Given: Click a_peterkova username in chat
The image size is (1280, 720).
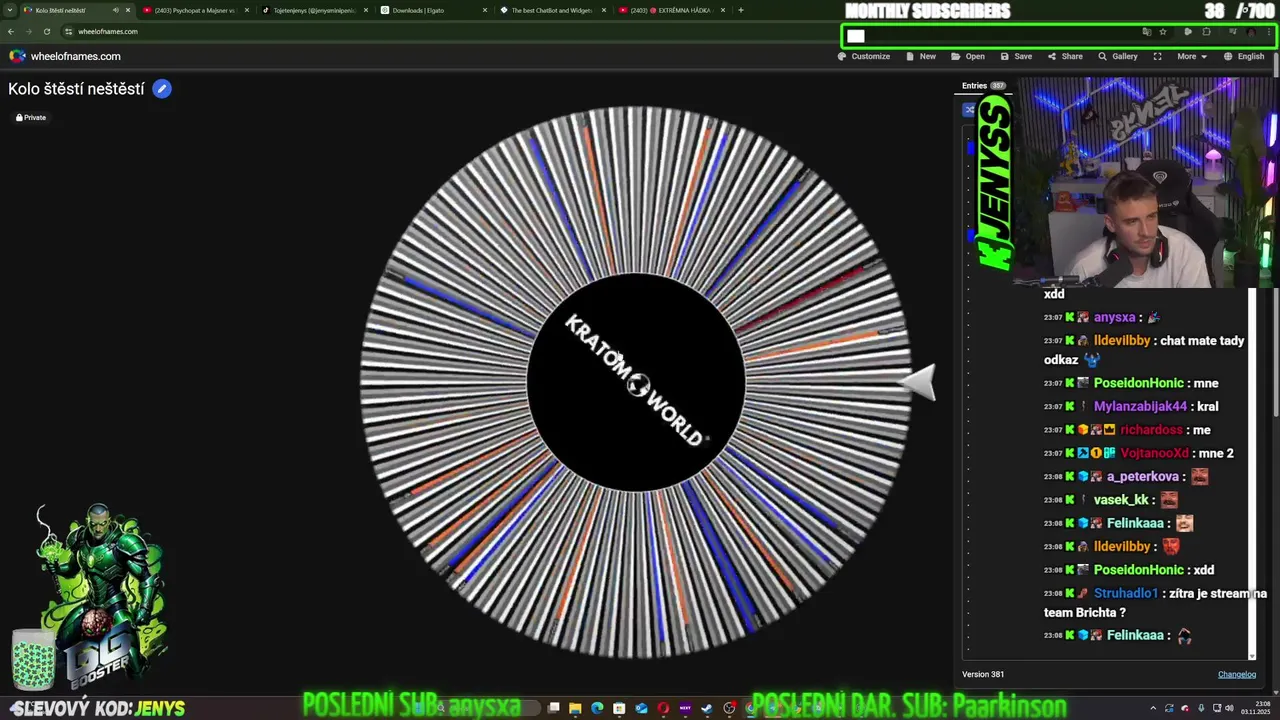Looking at the screenshot, I should pyautogui.click(x=1145, y=477).
